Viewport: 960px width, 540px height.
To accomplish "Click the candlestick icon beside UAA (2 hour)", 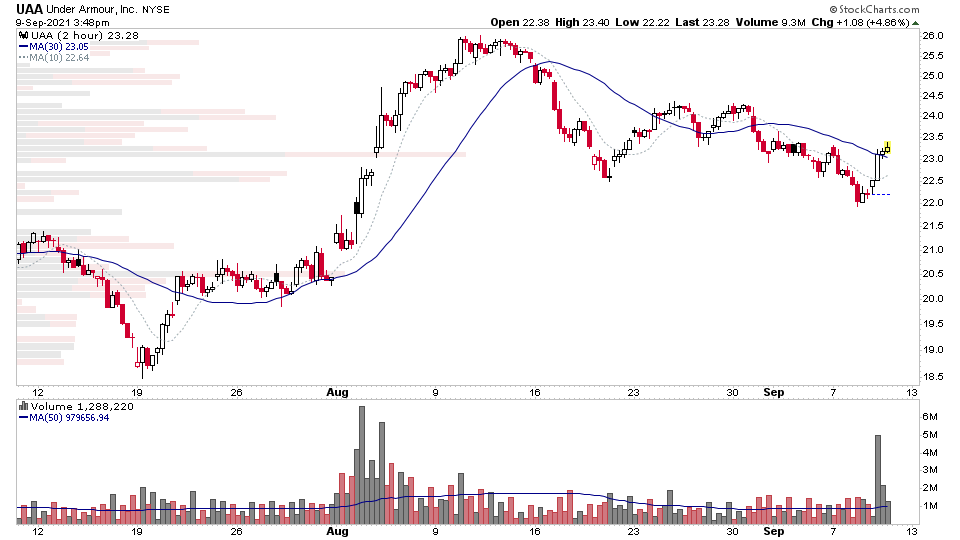I will point(24,35).
